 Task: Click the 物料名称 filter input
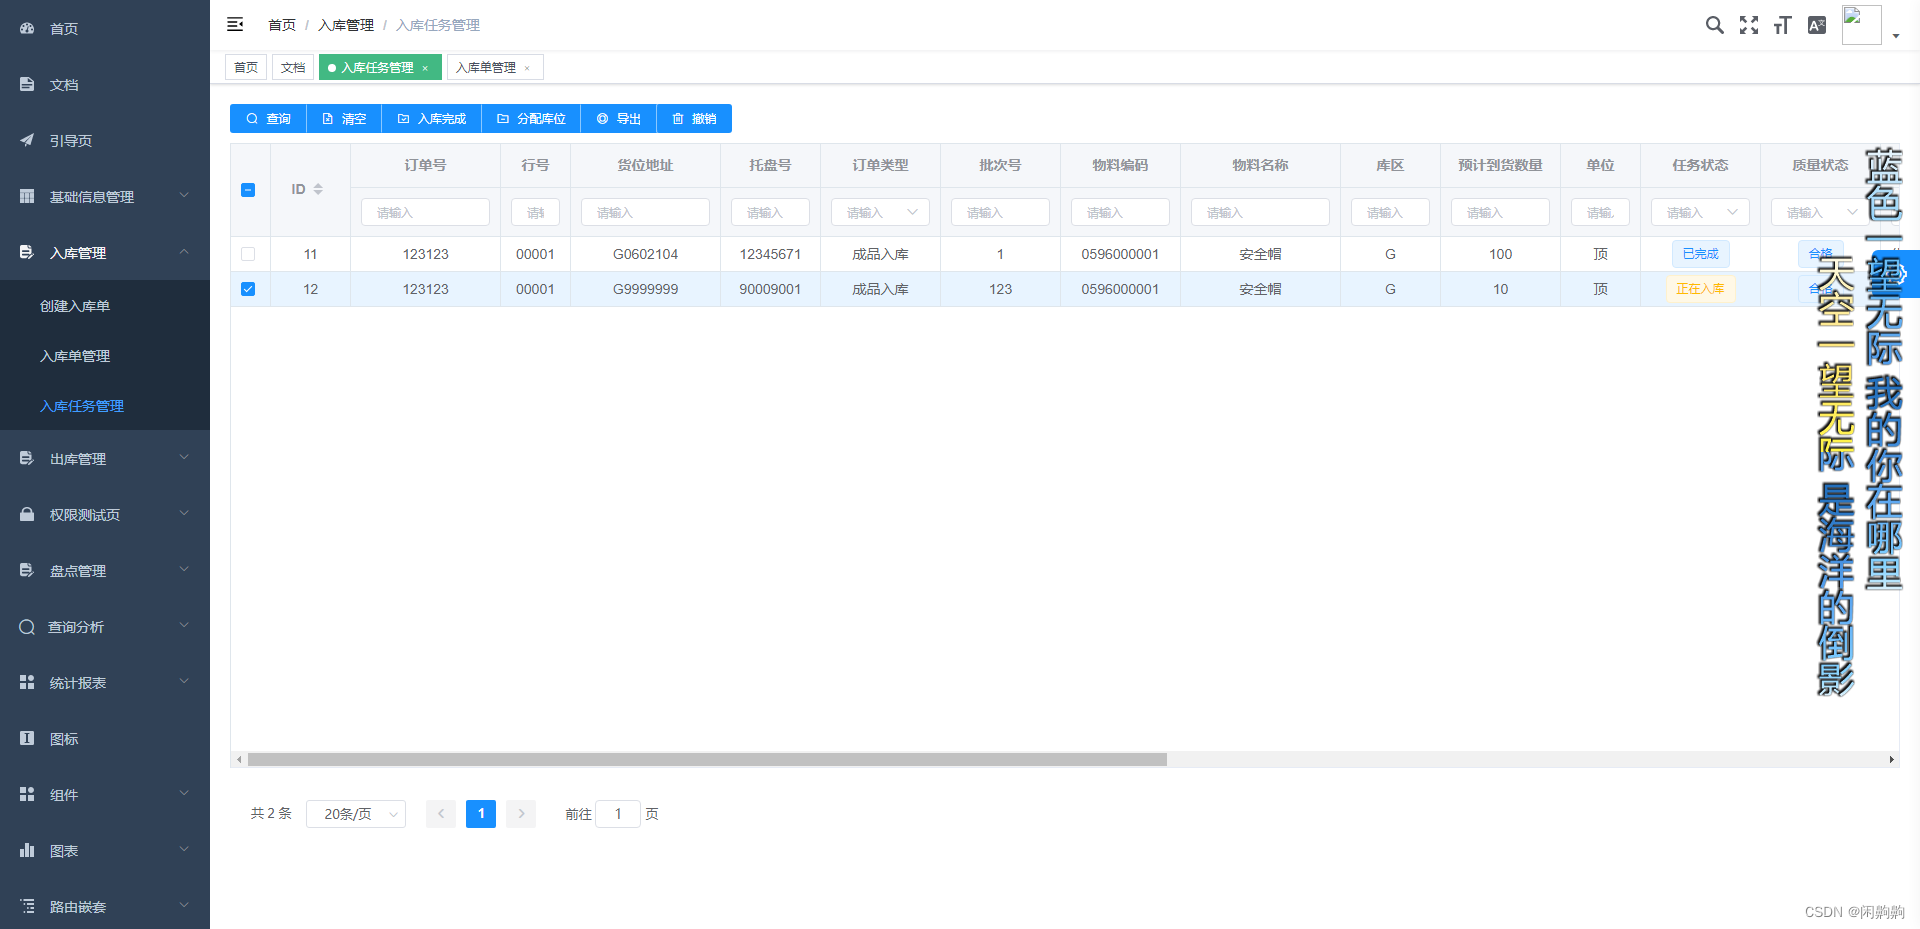point(1260,212)
